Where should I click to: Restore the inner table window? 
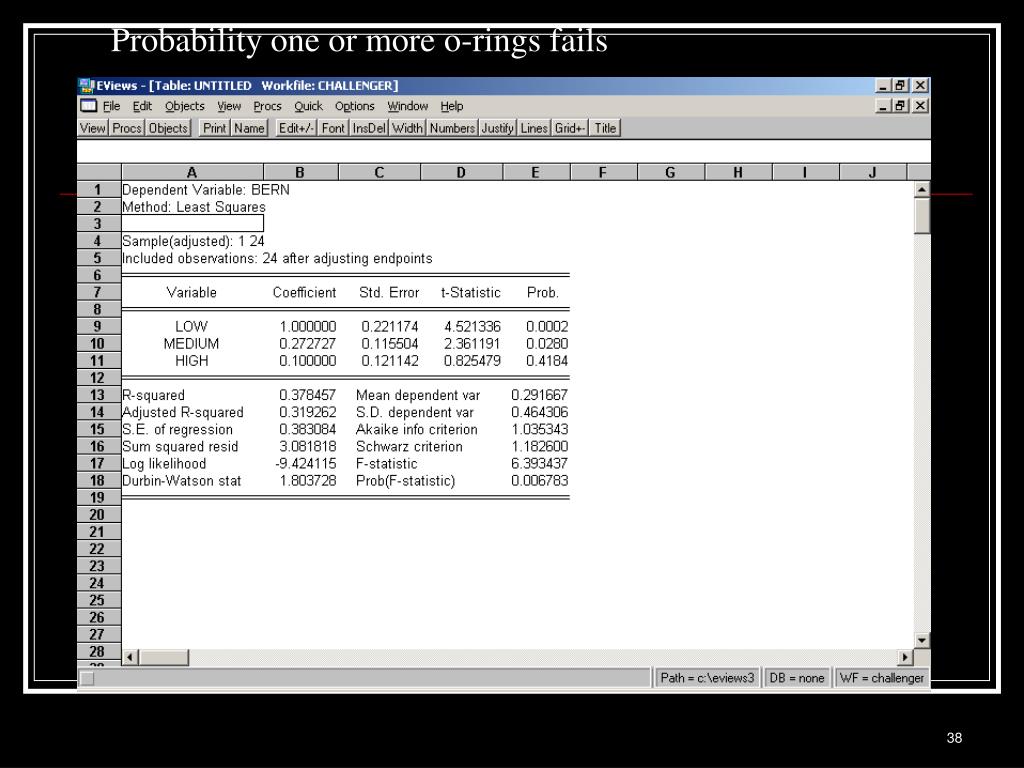click(901, 106)
